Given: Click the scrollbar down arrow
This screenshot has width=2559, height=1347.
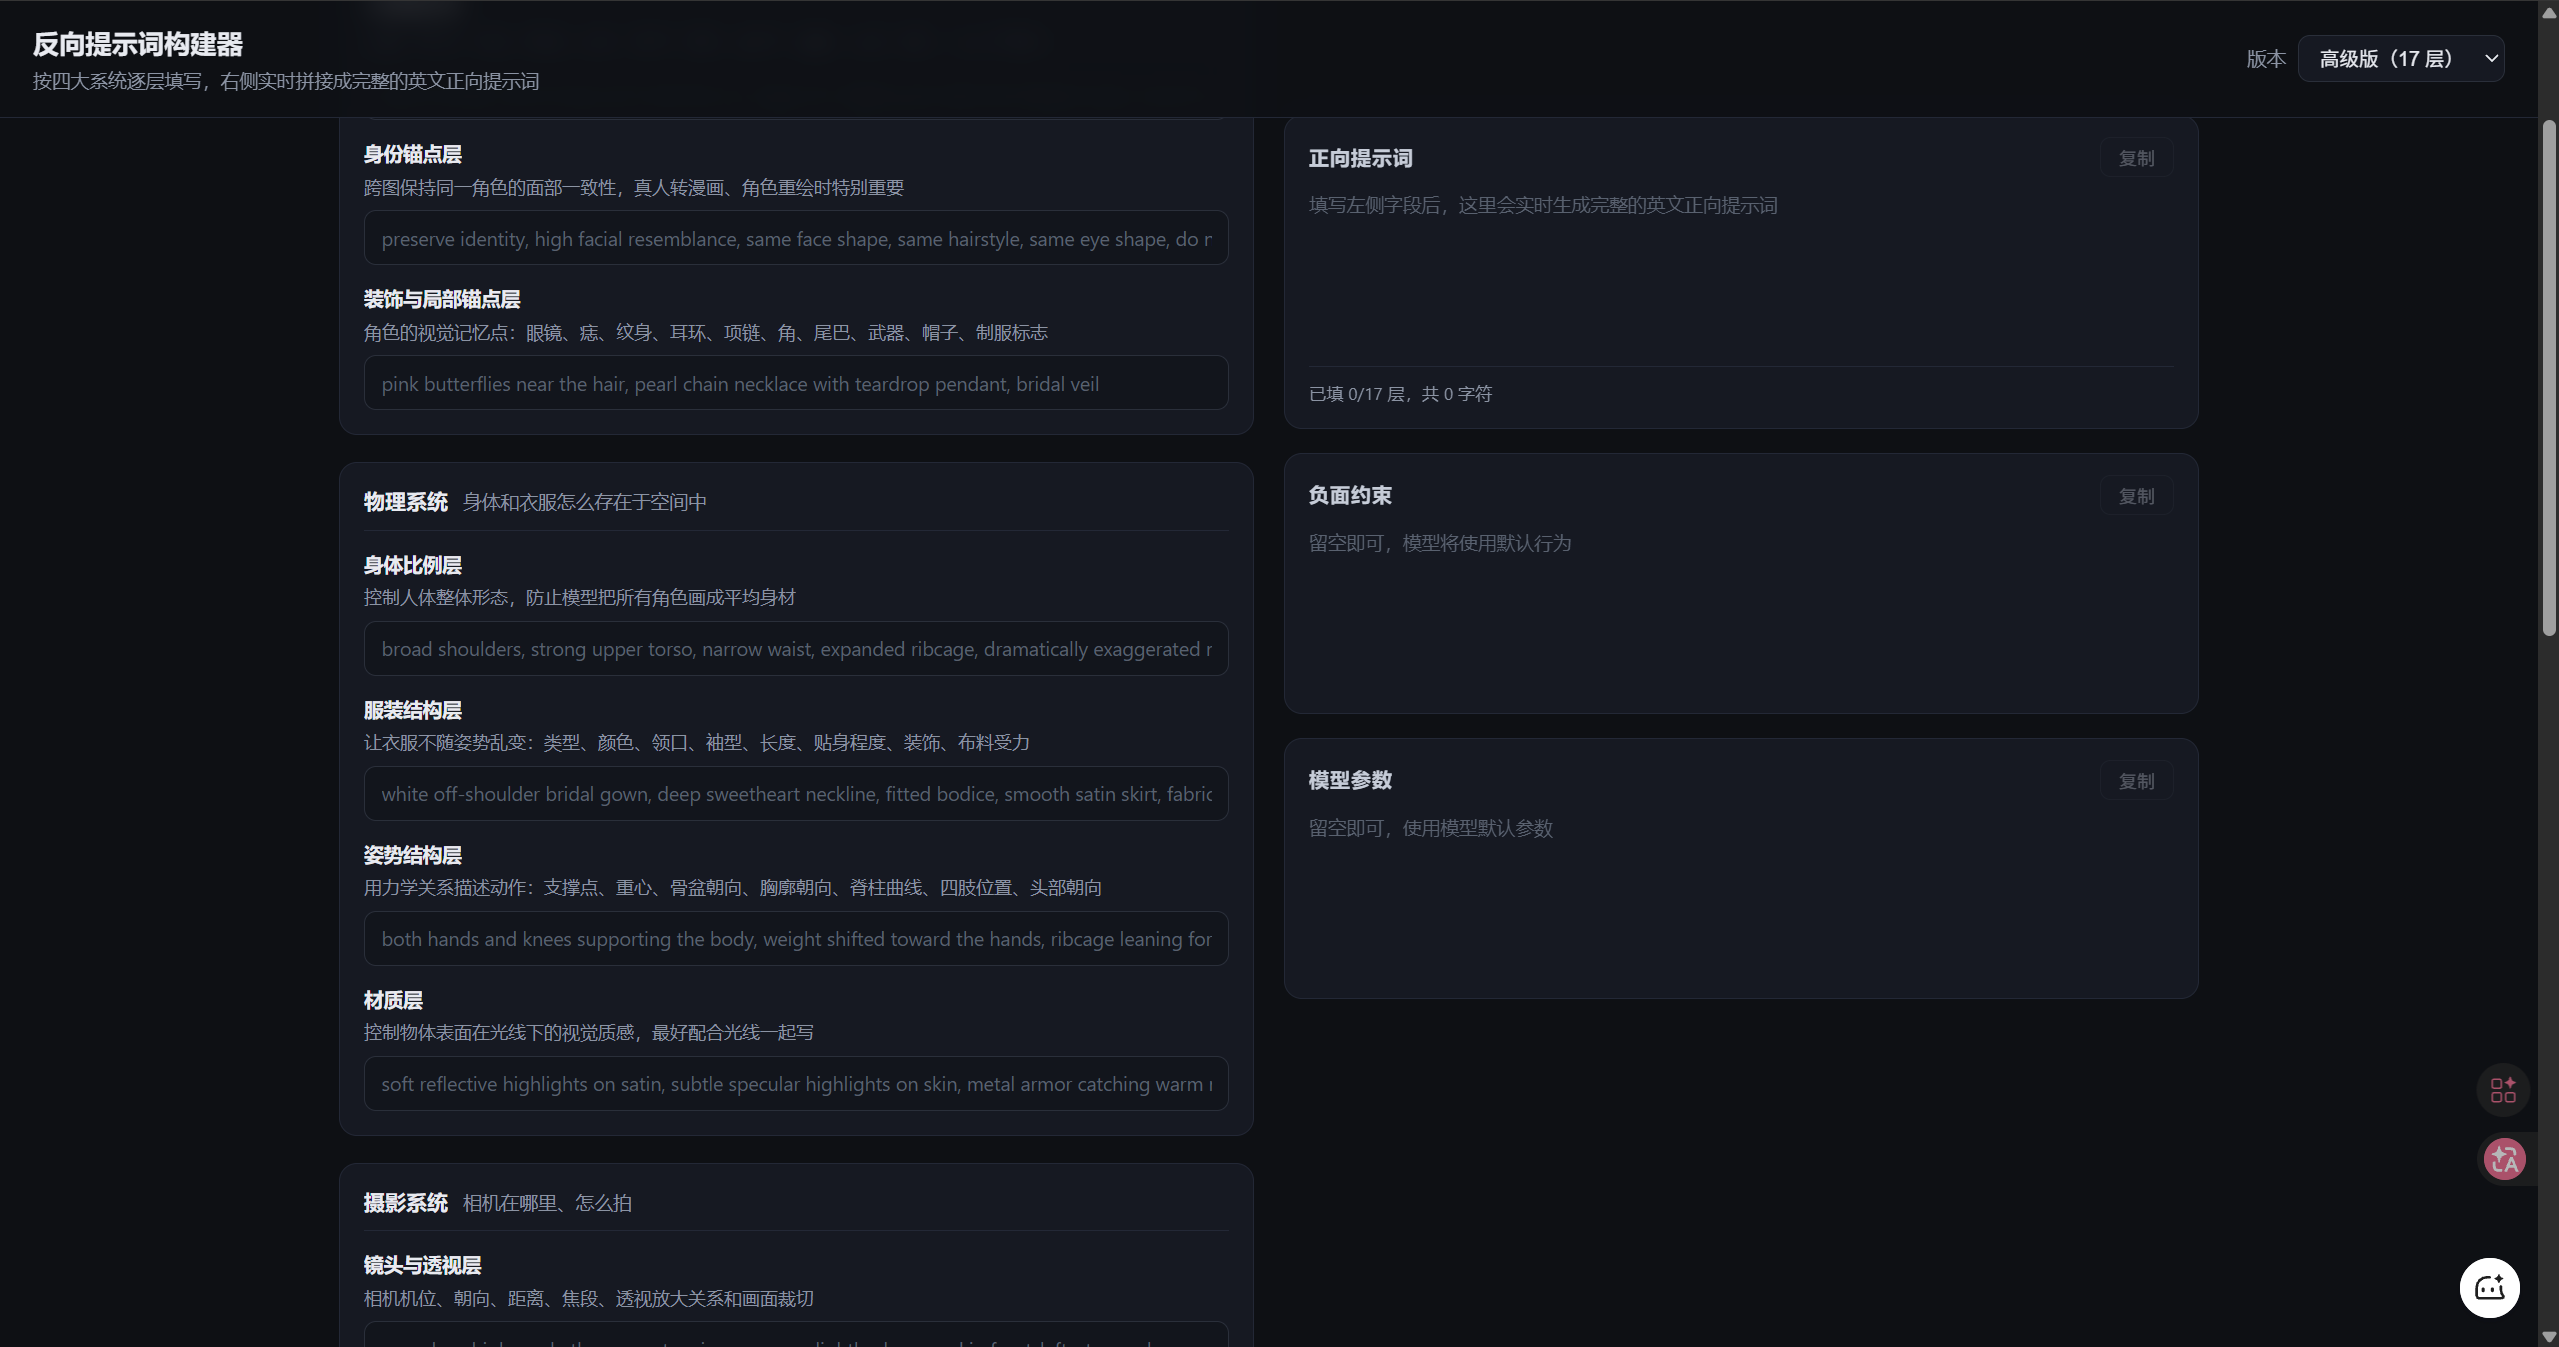Looking at the screenshot, I should [x=2549, y=1337].
